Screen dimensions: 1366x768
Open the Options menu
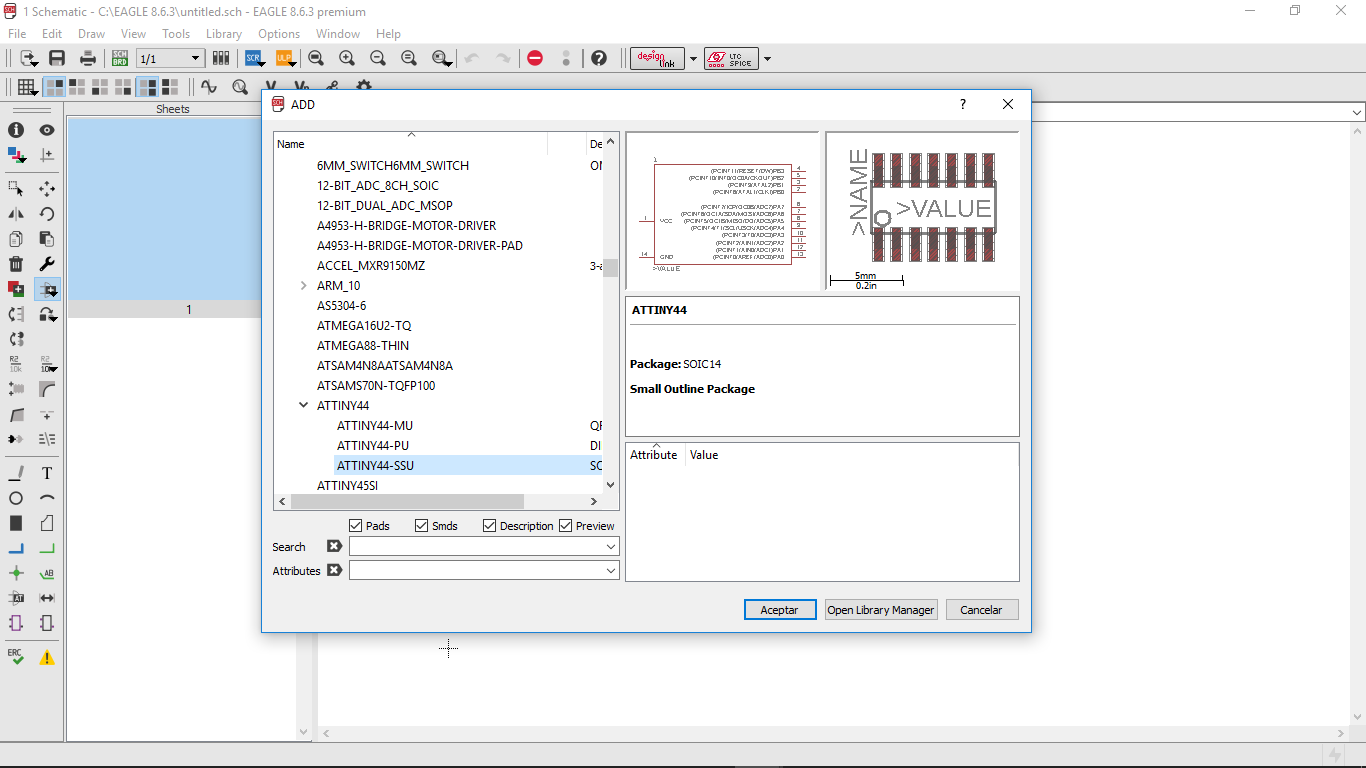point(279,34)
